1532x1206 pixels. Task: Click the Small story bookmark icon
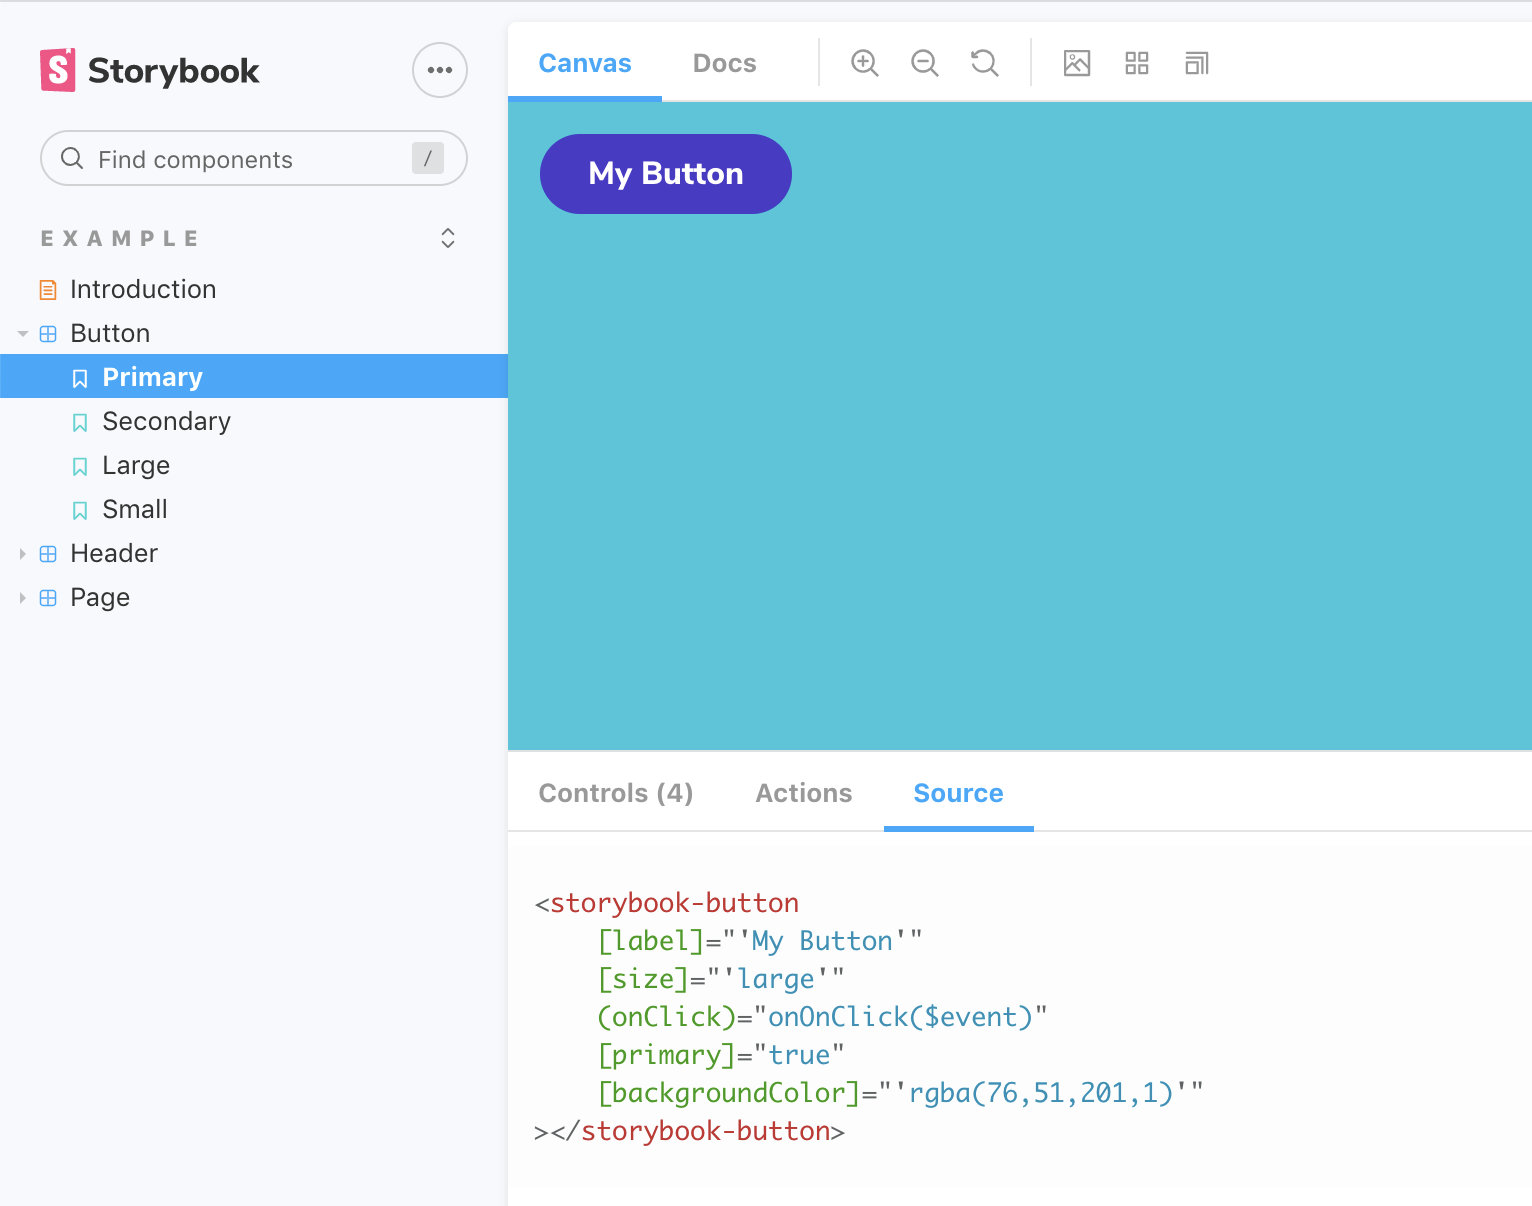80,510
